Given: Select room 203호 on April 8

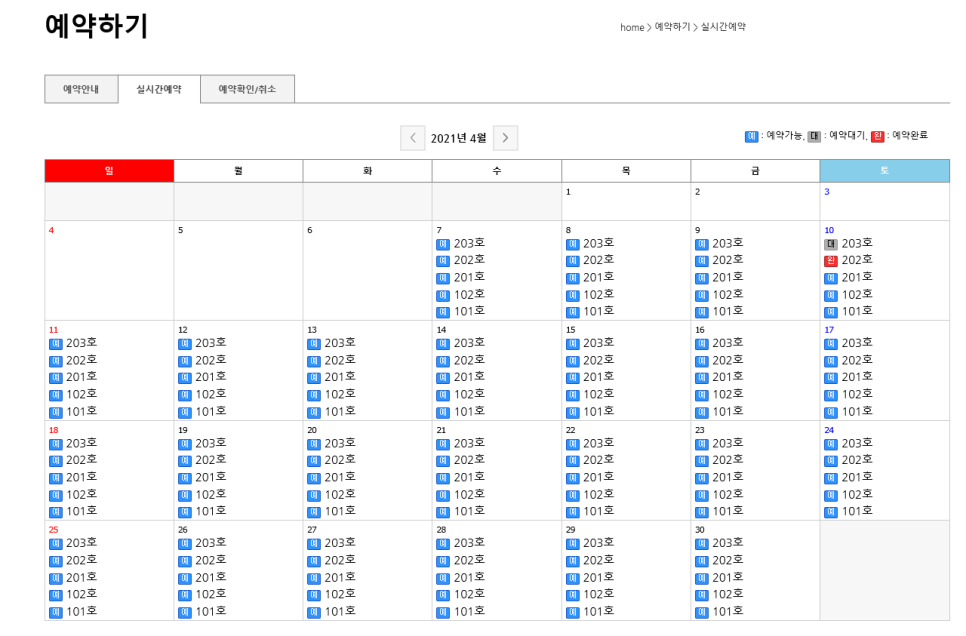Looking at the screenshot, I should [x=598, y=243].
